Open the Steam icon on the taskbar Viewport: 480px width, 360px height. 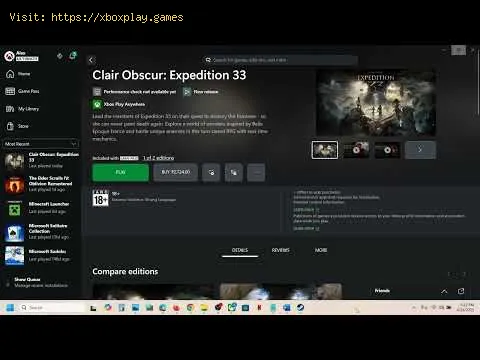(x=300, y=308)
